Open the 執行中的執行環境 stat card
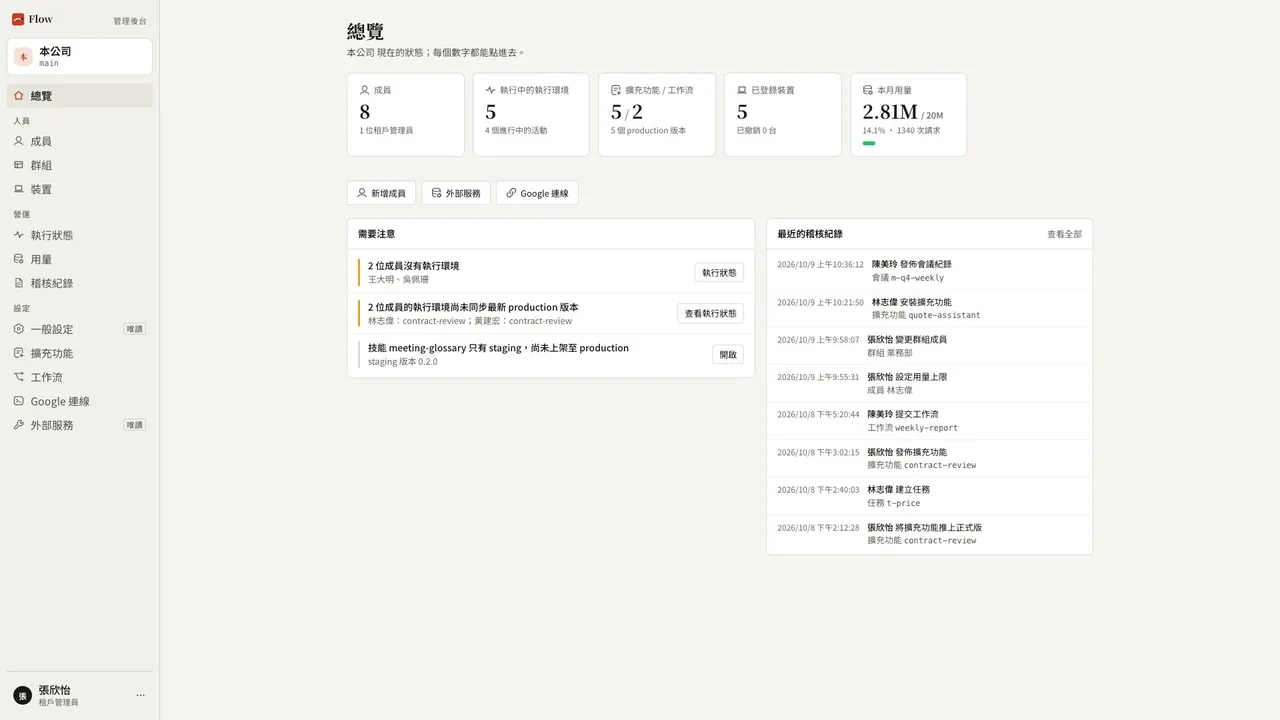 531,115
